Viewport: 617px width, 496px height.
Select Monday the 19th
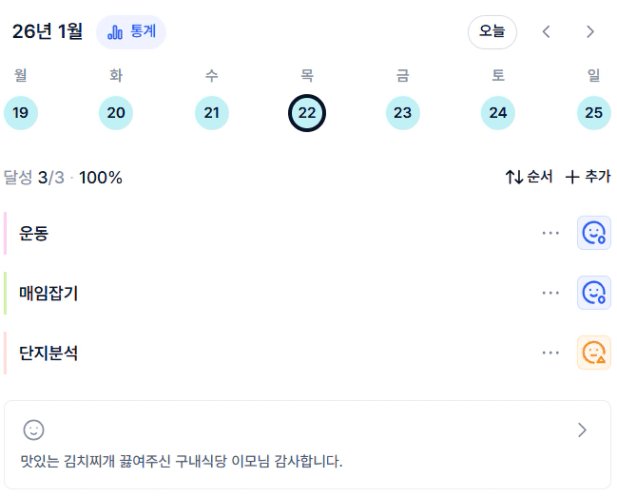click(20, 113)
